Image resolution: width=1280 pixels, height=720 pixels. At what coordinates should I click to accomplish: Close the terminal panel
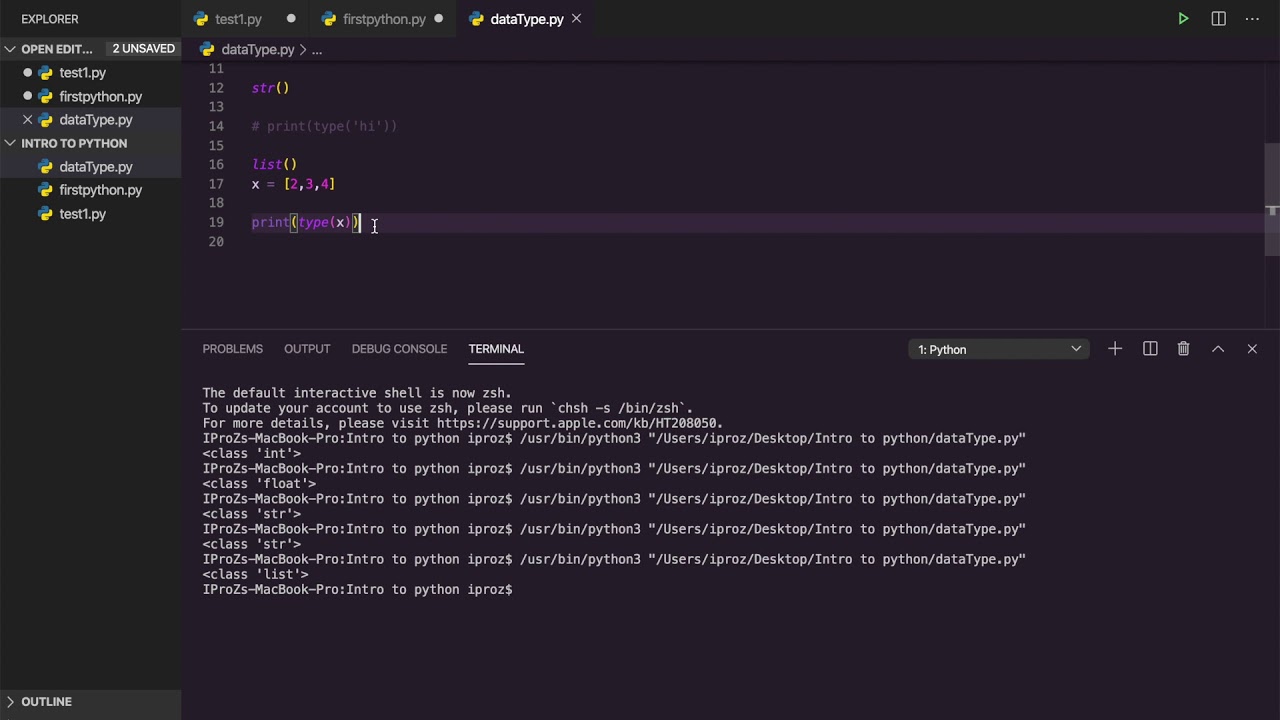click(1252, 349)
